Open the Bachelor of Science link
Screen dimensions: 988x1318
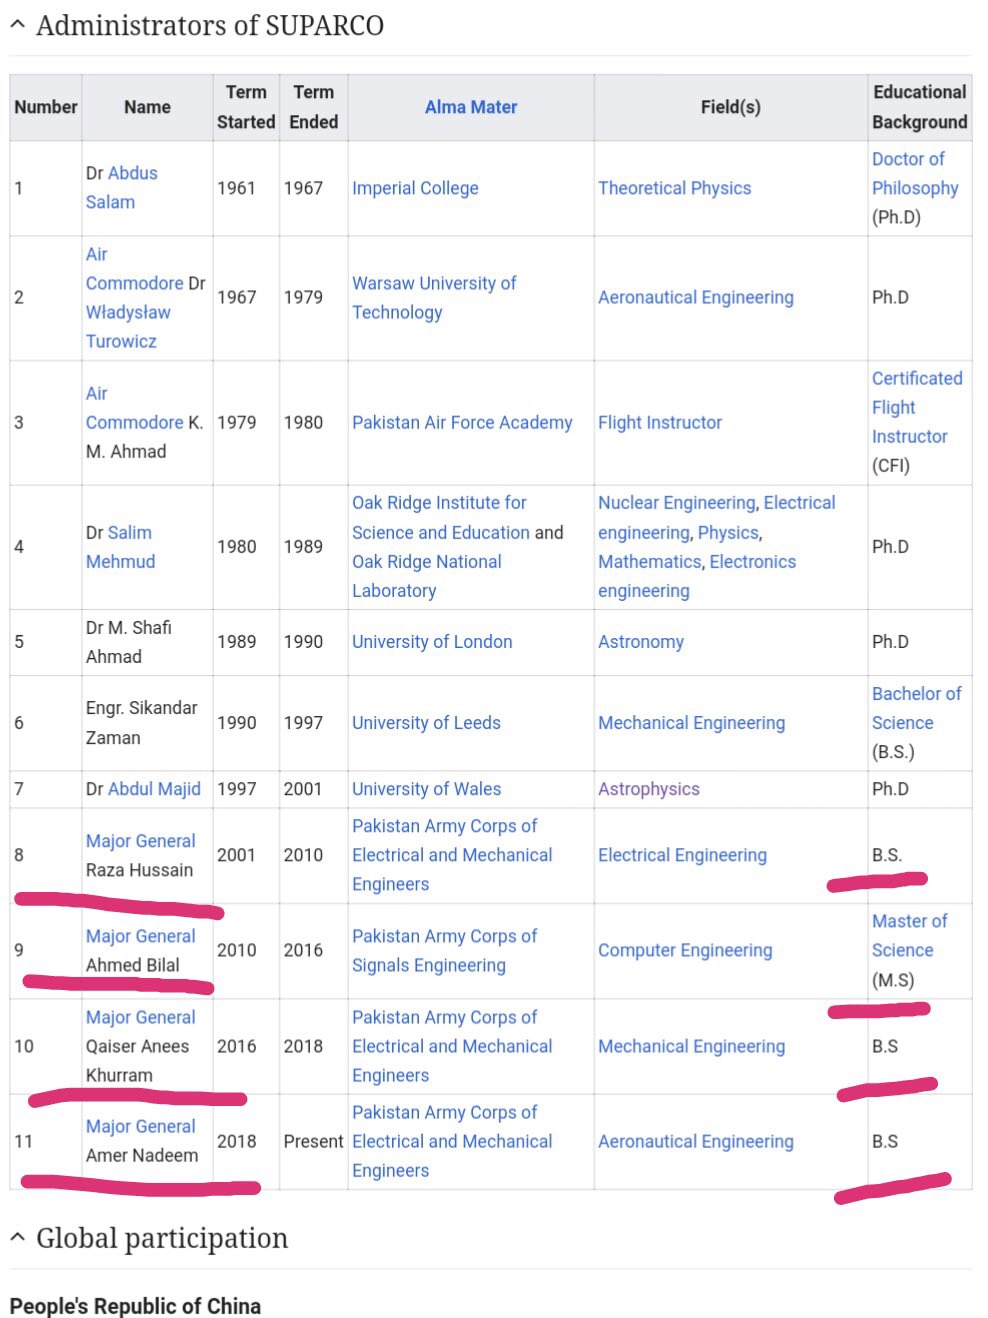coord(917,708)
